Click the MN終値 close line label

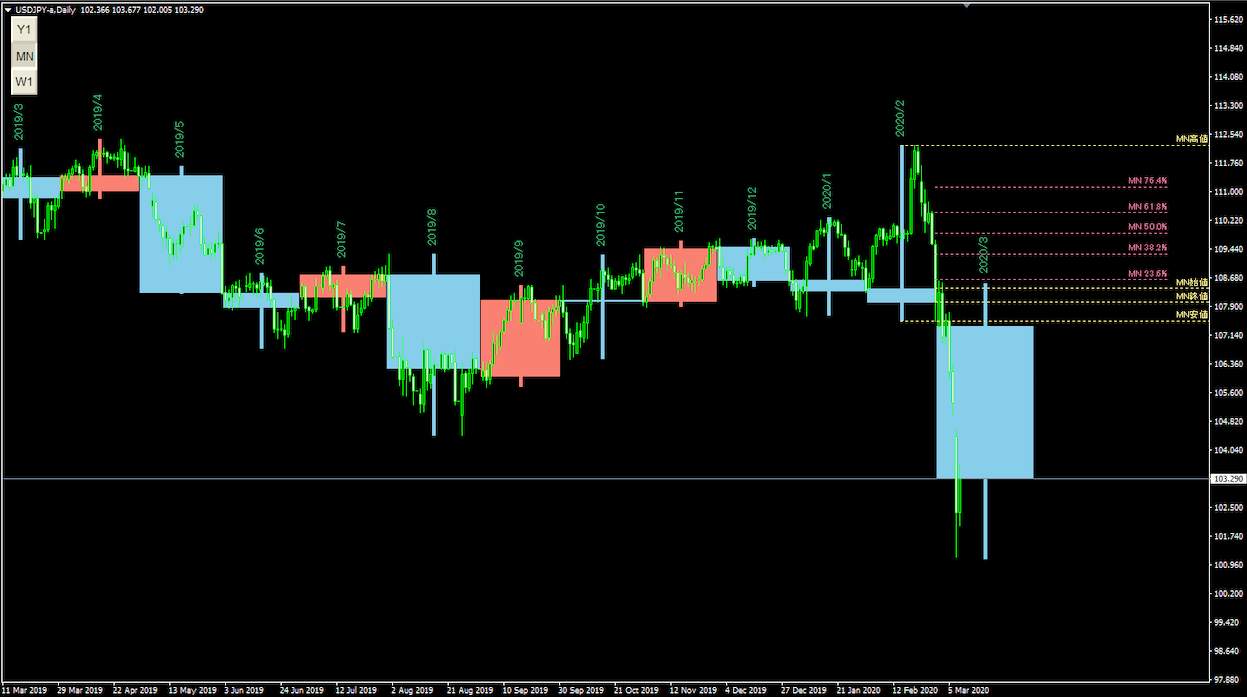1191,297
